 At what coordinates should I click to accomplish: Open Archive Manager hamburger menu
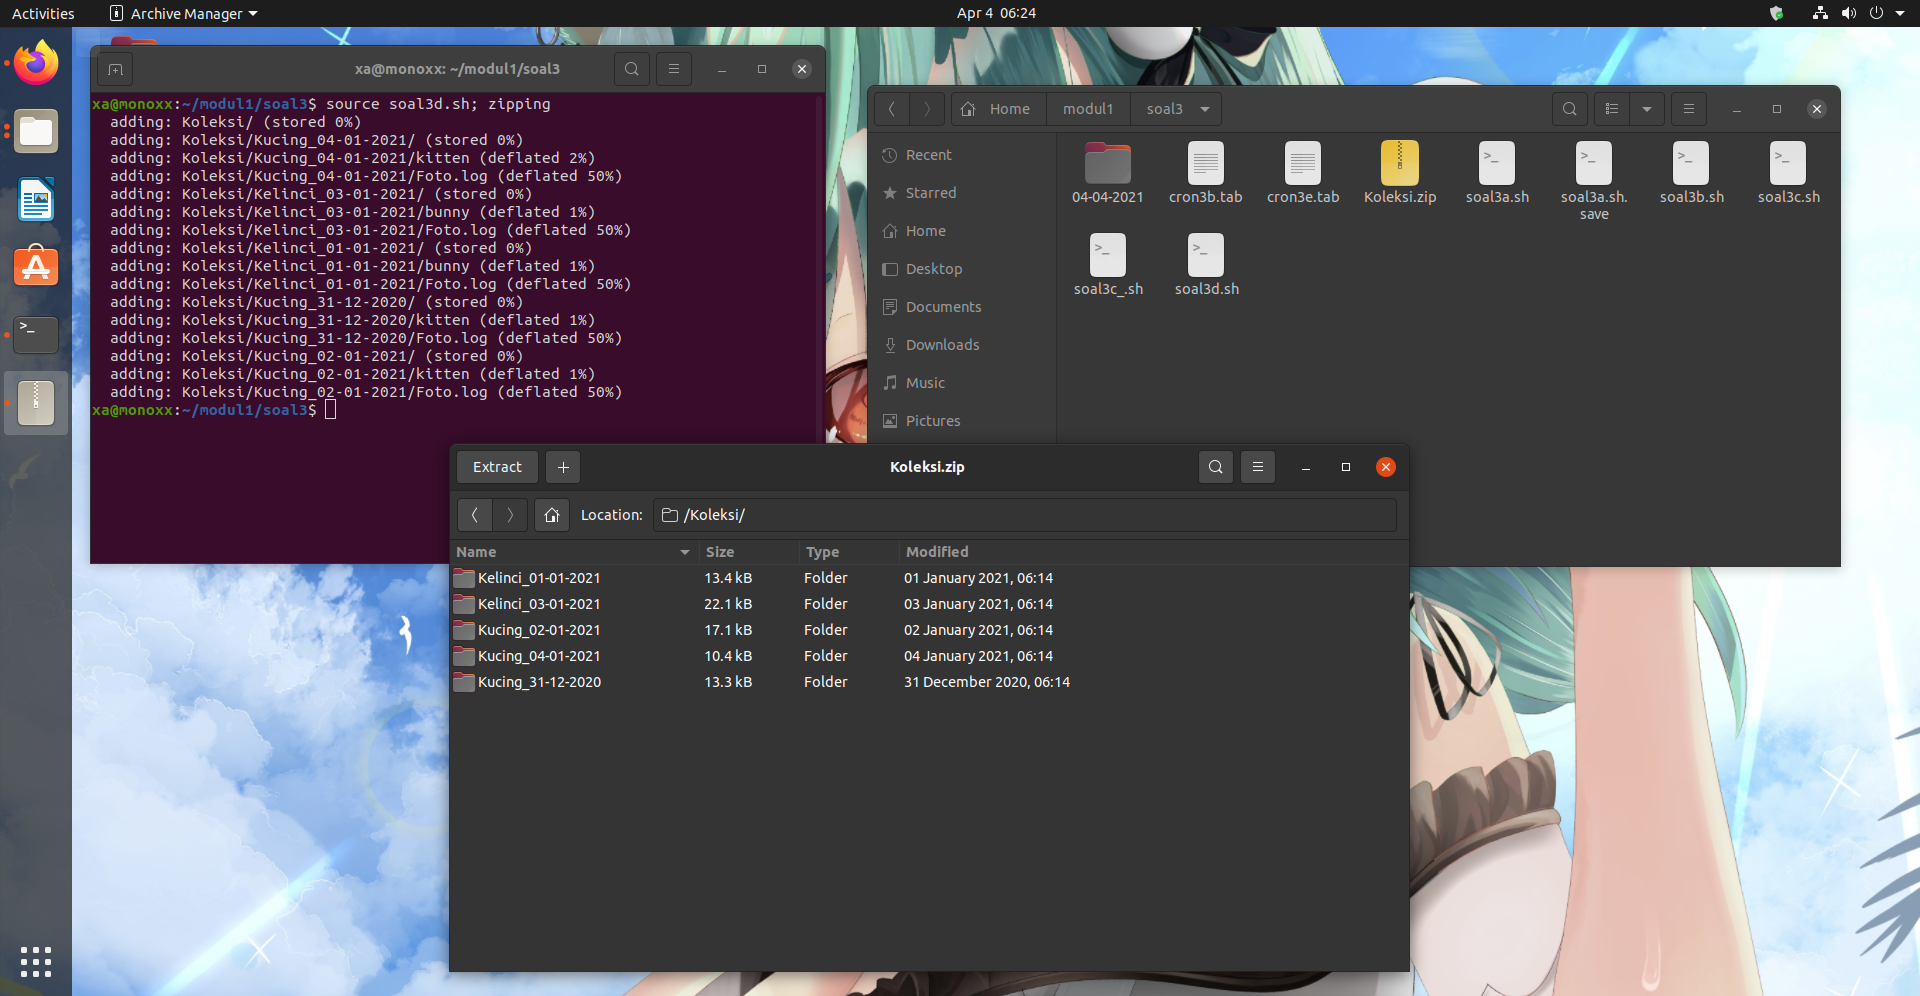[x=1258, y=467]
